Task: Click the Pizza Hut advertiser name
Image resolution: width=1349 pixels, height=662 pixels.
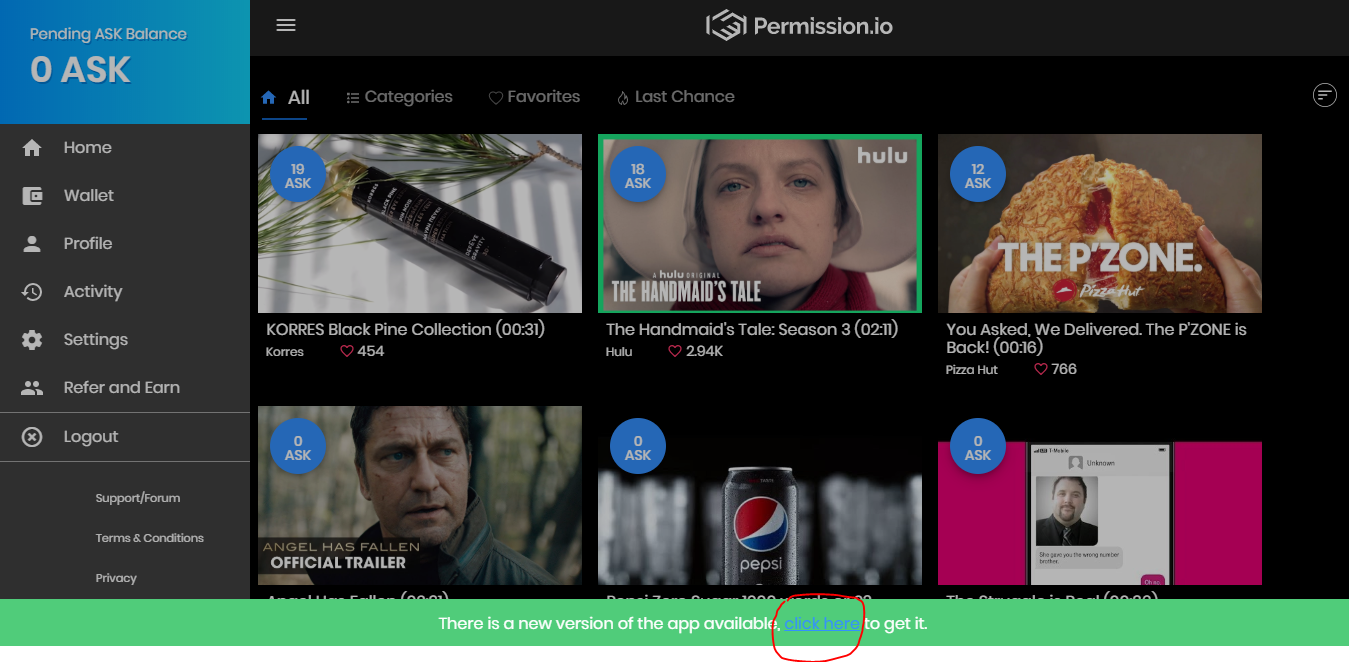Action: coord(972,370)
